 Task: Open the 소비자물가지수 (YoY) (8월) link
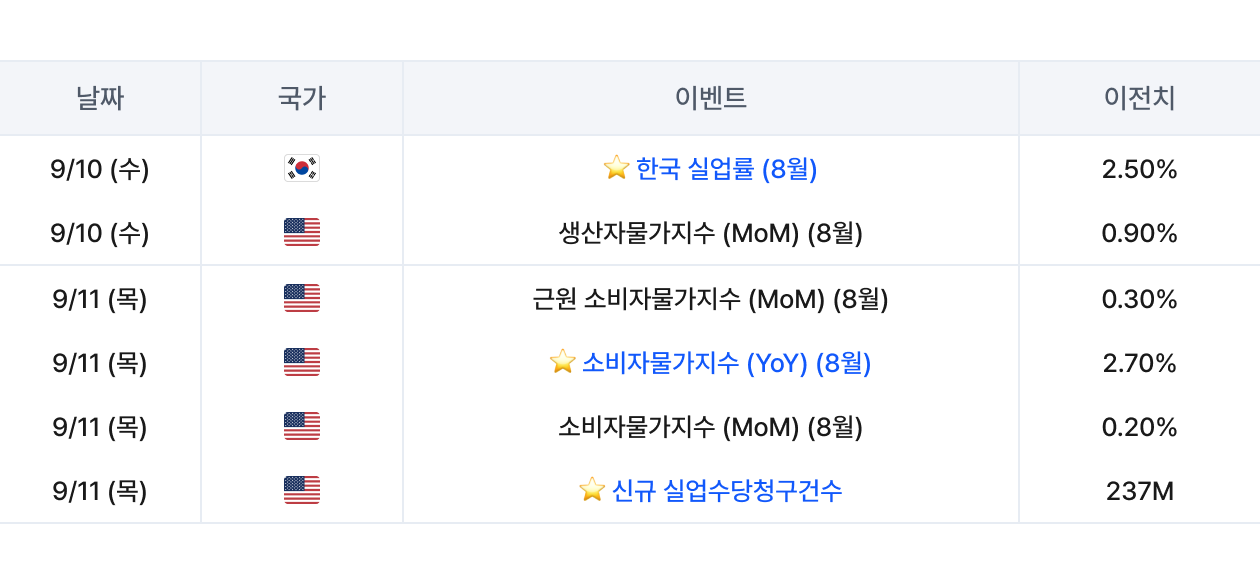coord(726,363)
